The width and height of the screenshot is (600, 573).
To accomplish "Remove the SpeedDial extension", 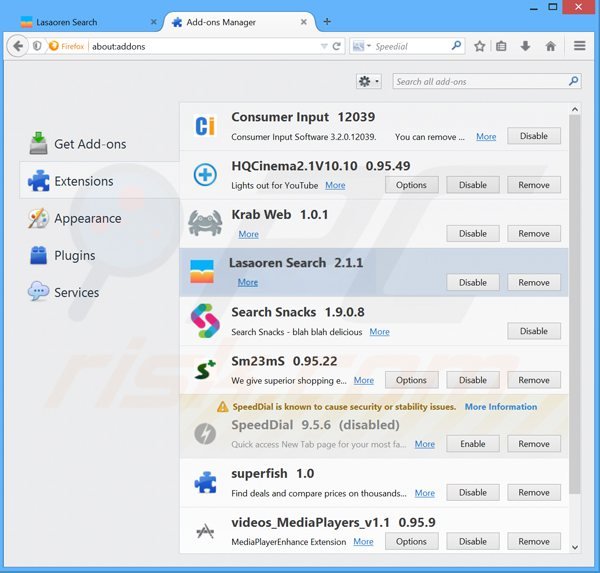I will point(534,444).
